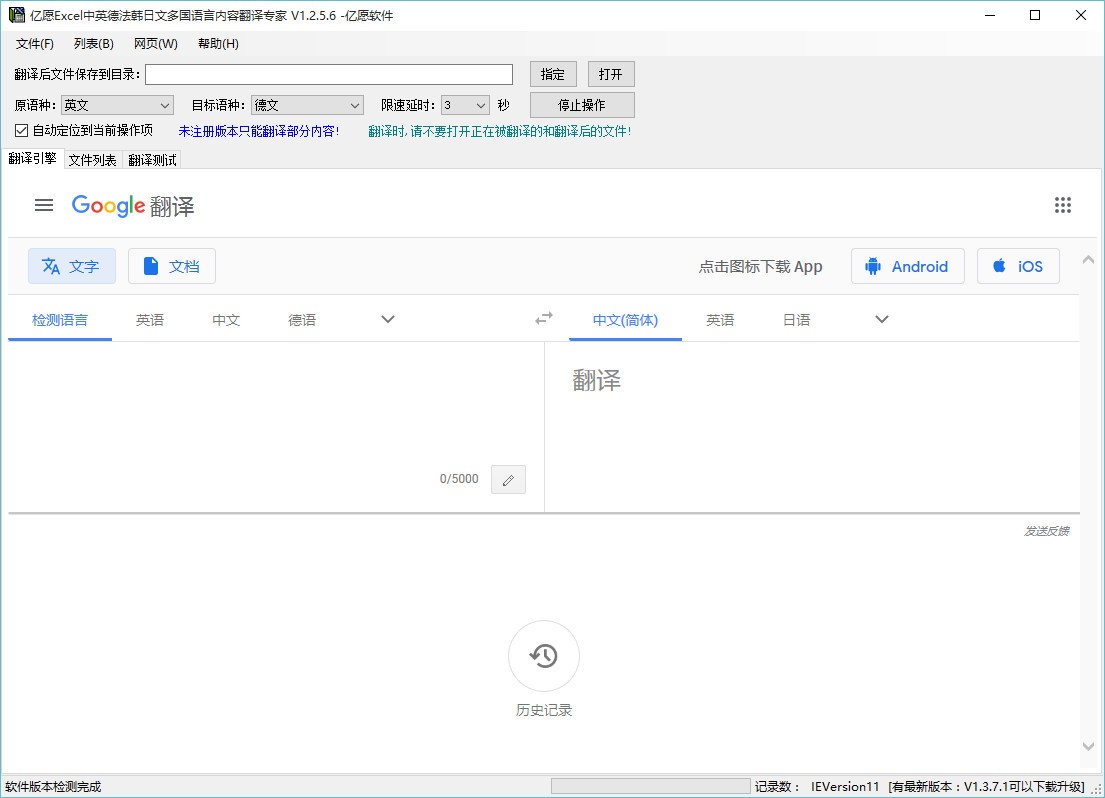Select 英语 as target language
The image size is (1105, 798).
point(720,320)
